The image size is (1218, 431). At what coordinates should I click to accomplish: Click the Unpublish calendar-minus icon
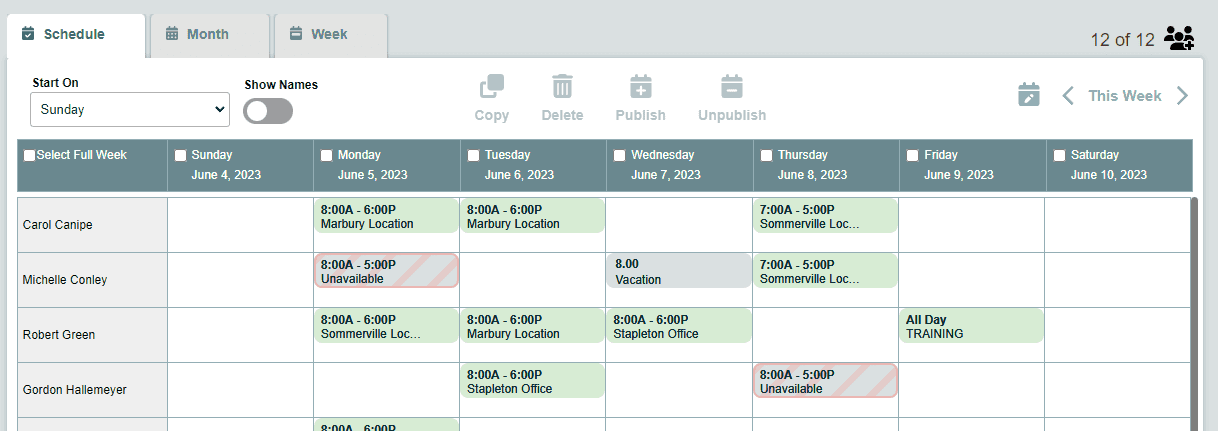[732, 86]
